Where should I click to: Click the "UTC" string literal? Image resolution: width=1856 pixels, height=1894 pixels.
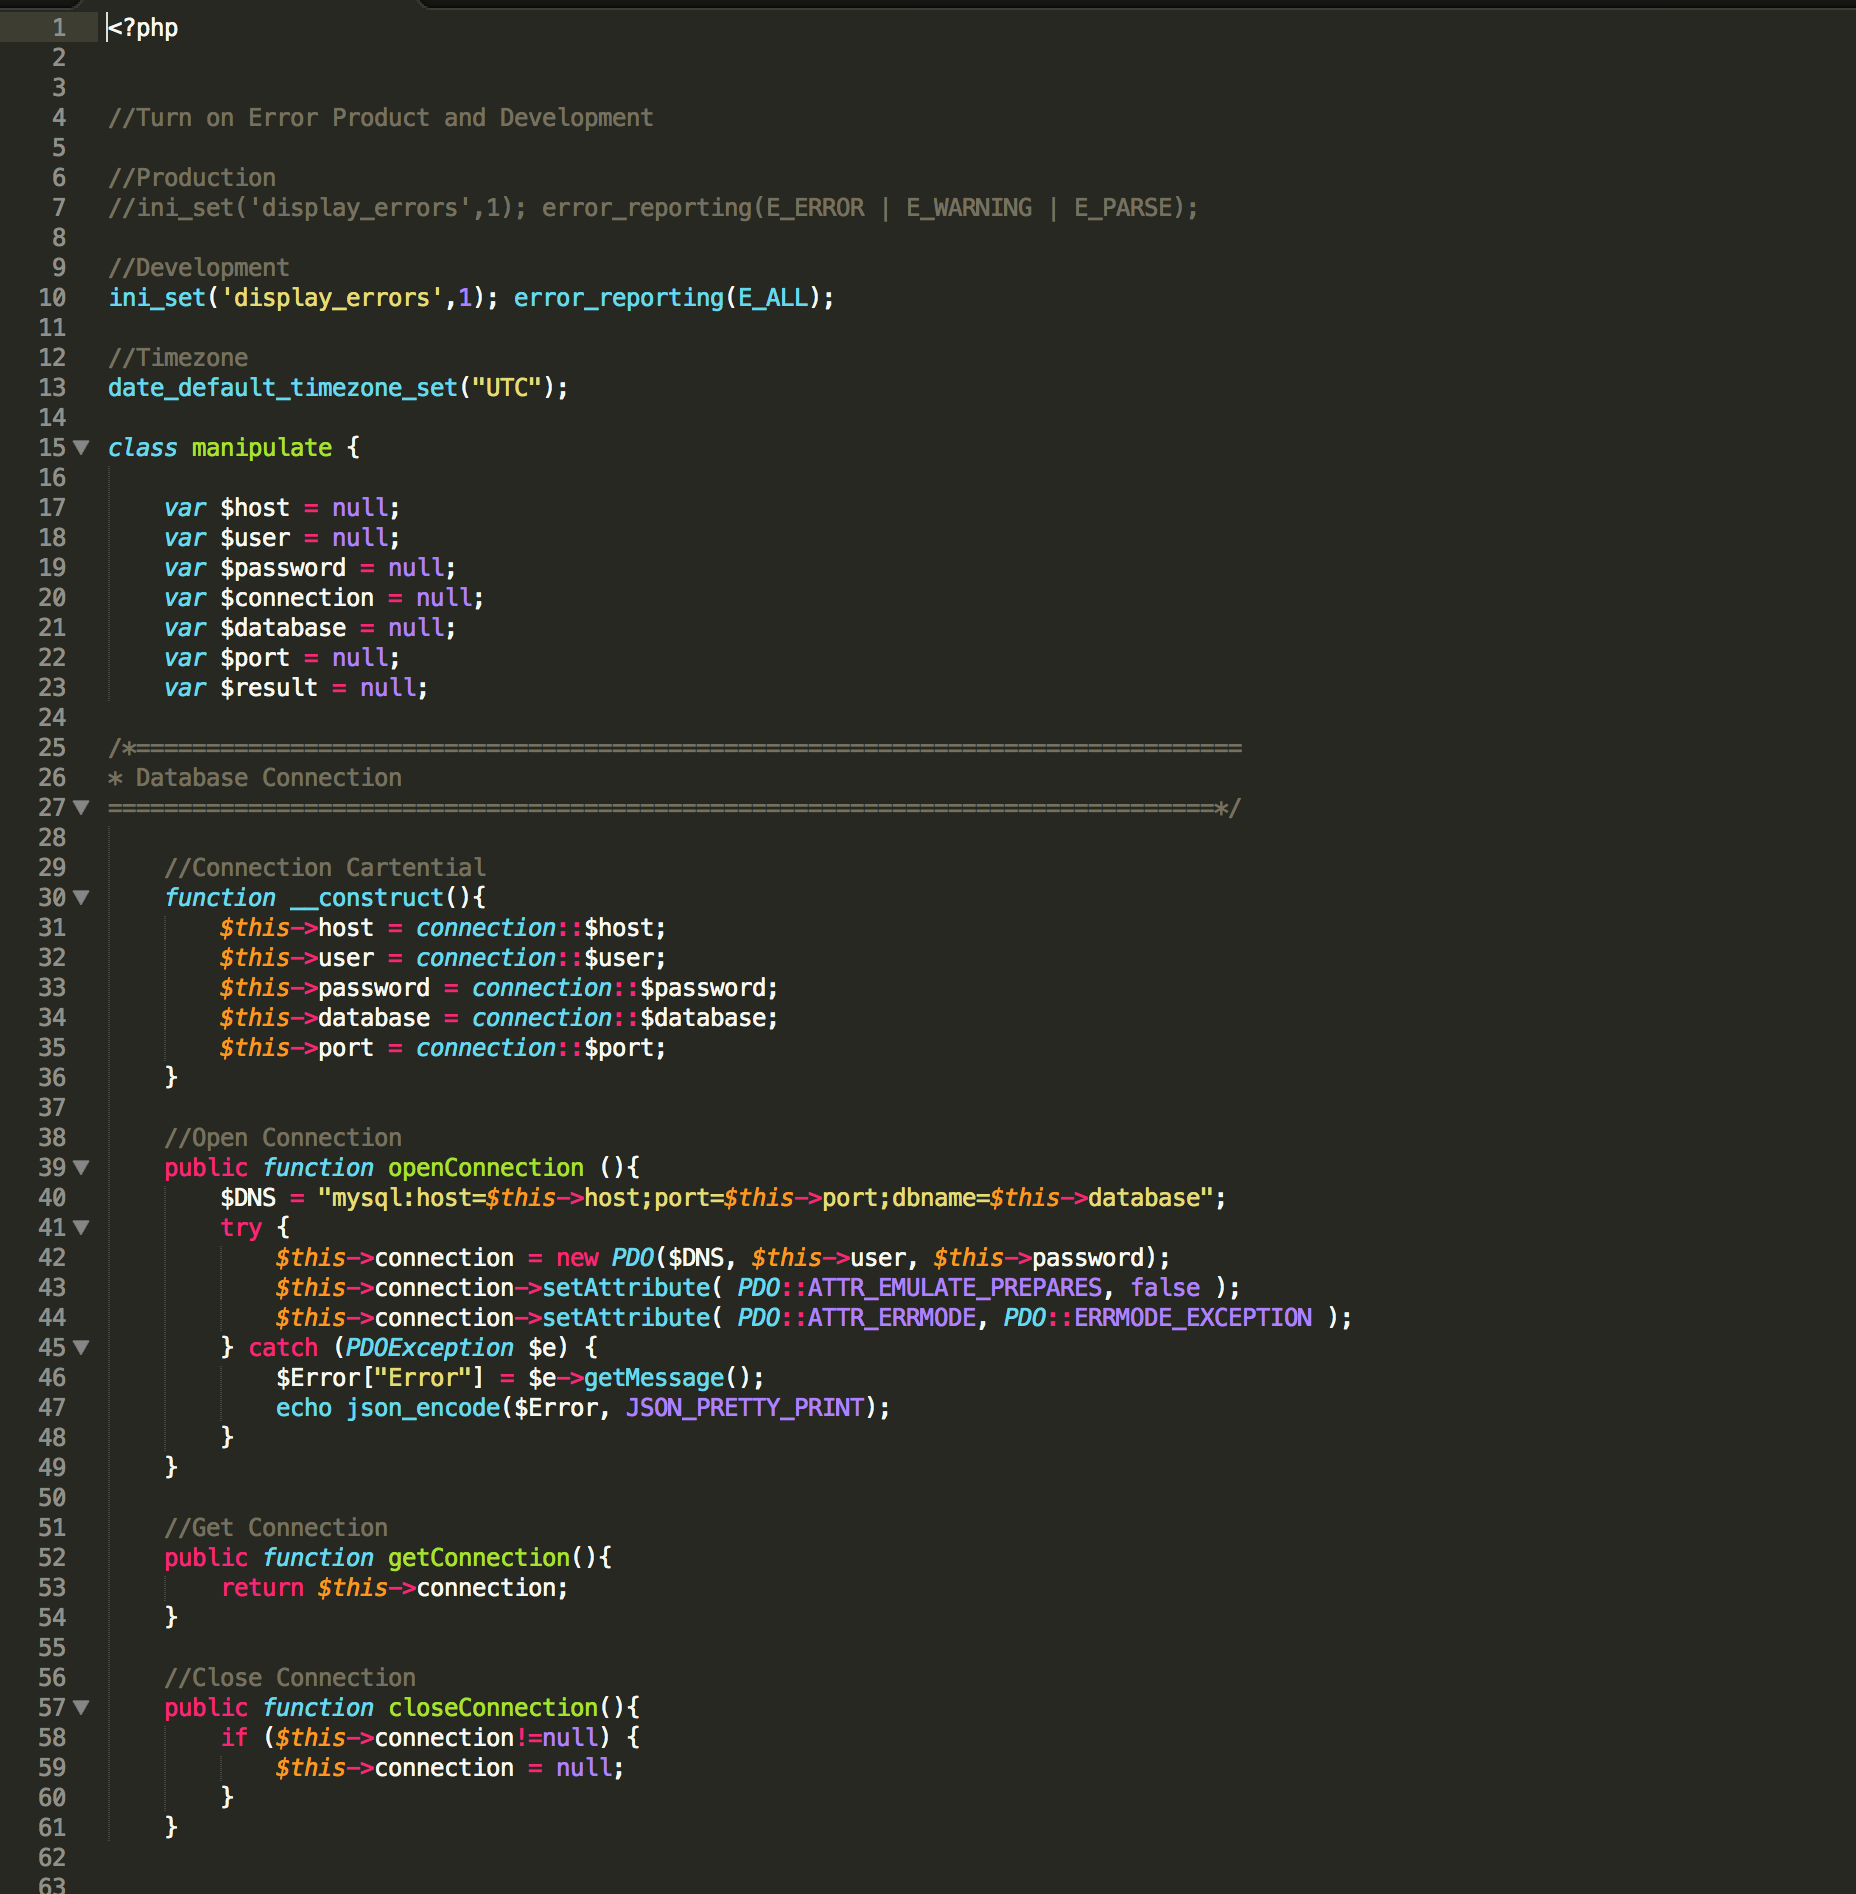tap(507, 388)
